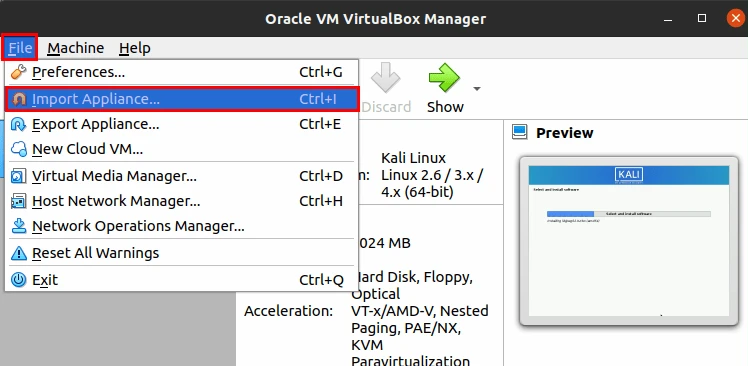749x366 pixels.
Task: Click the Network Operations Manager download icon
Action: [x=19, y=226]
